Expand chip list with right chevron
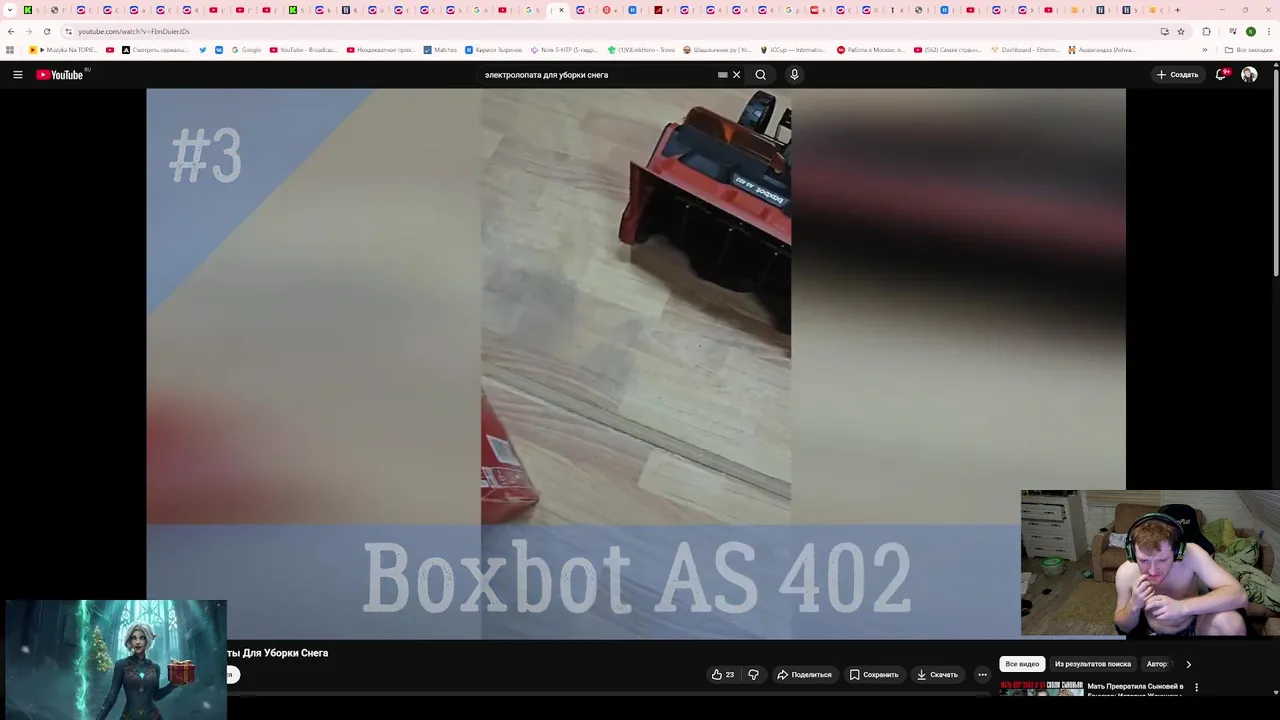 (x=1188, y=664)
